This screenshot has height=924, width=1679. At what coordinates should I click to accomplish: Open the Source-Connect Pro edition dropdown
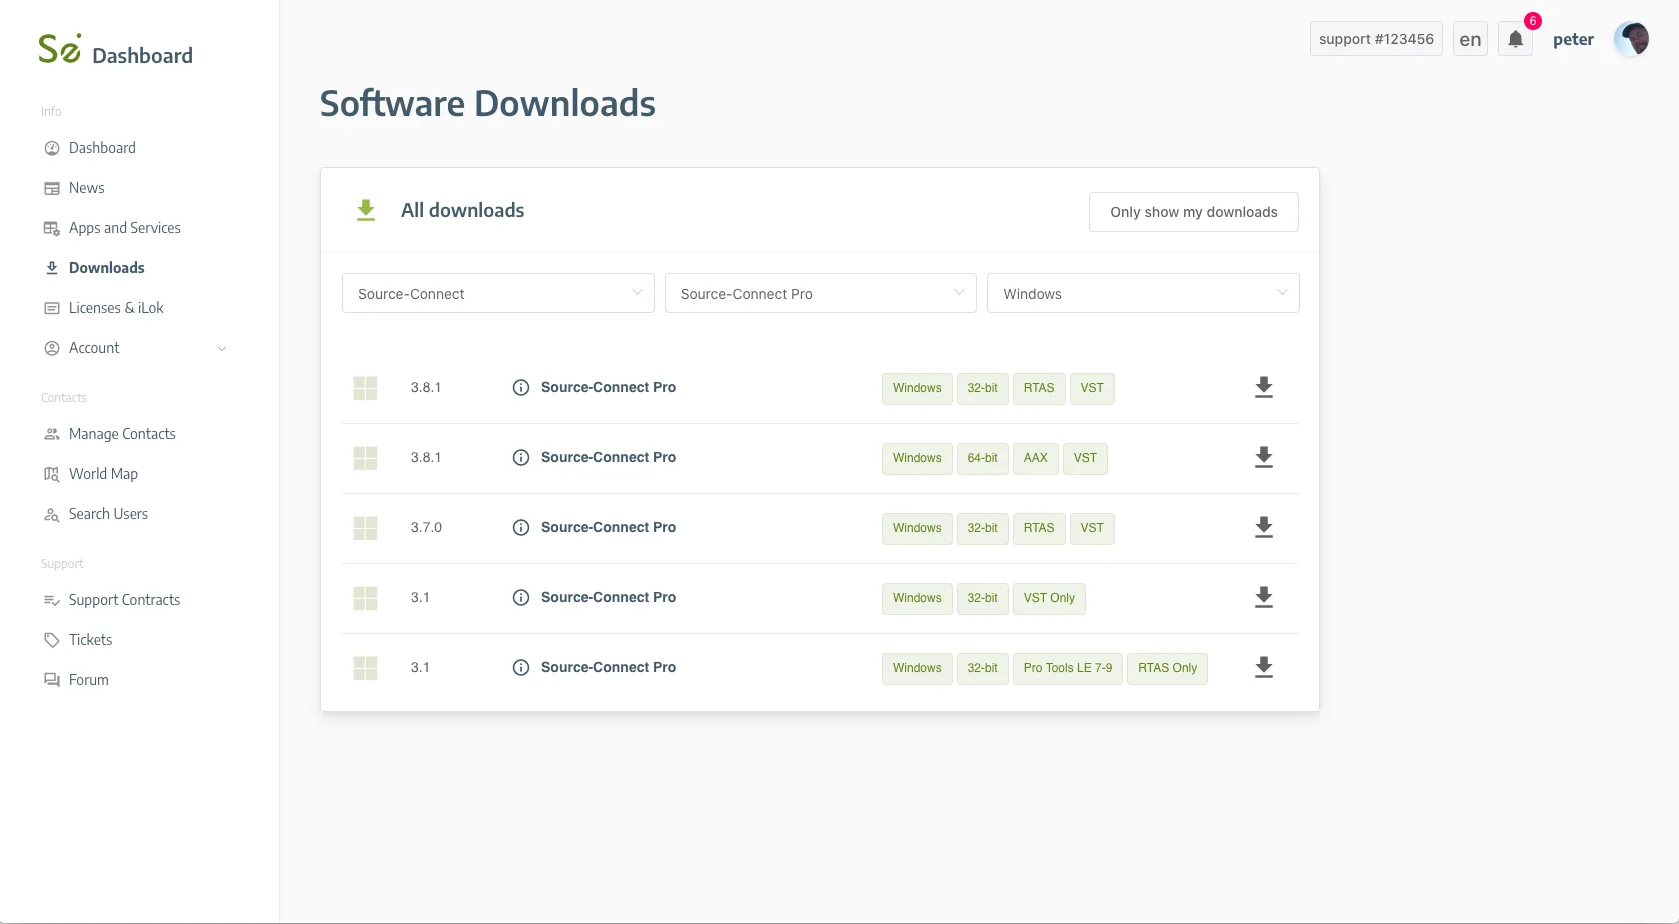tap(820, 294)
